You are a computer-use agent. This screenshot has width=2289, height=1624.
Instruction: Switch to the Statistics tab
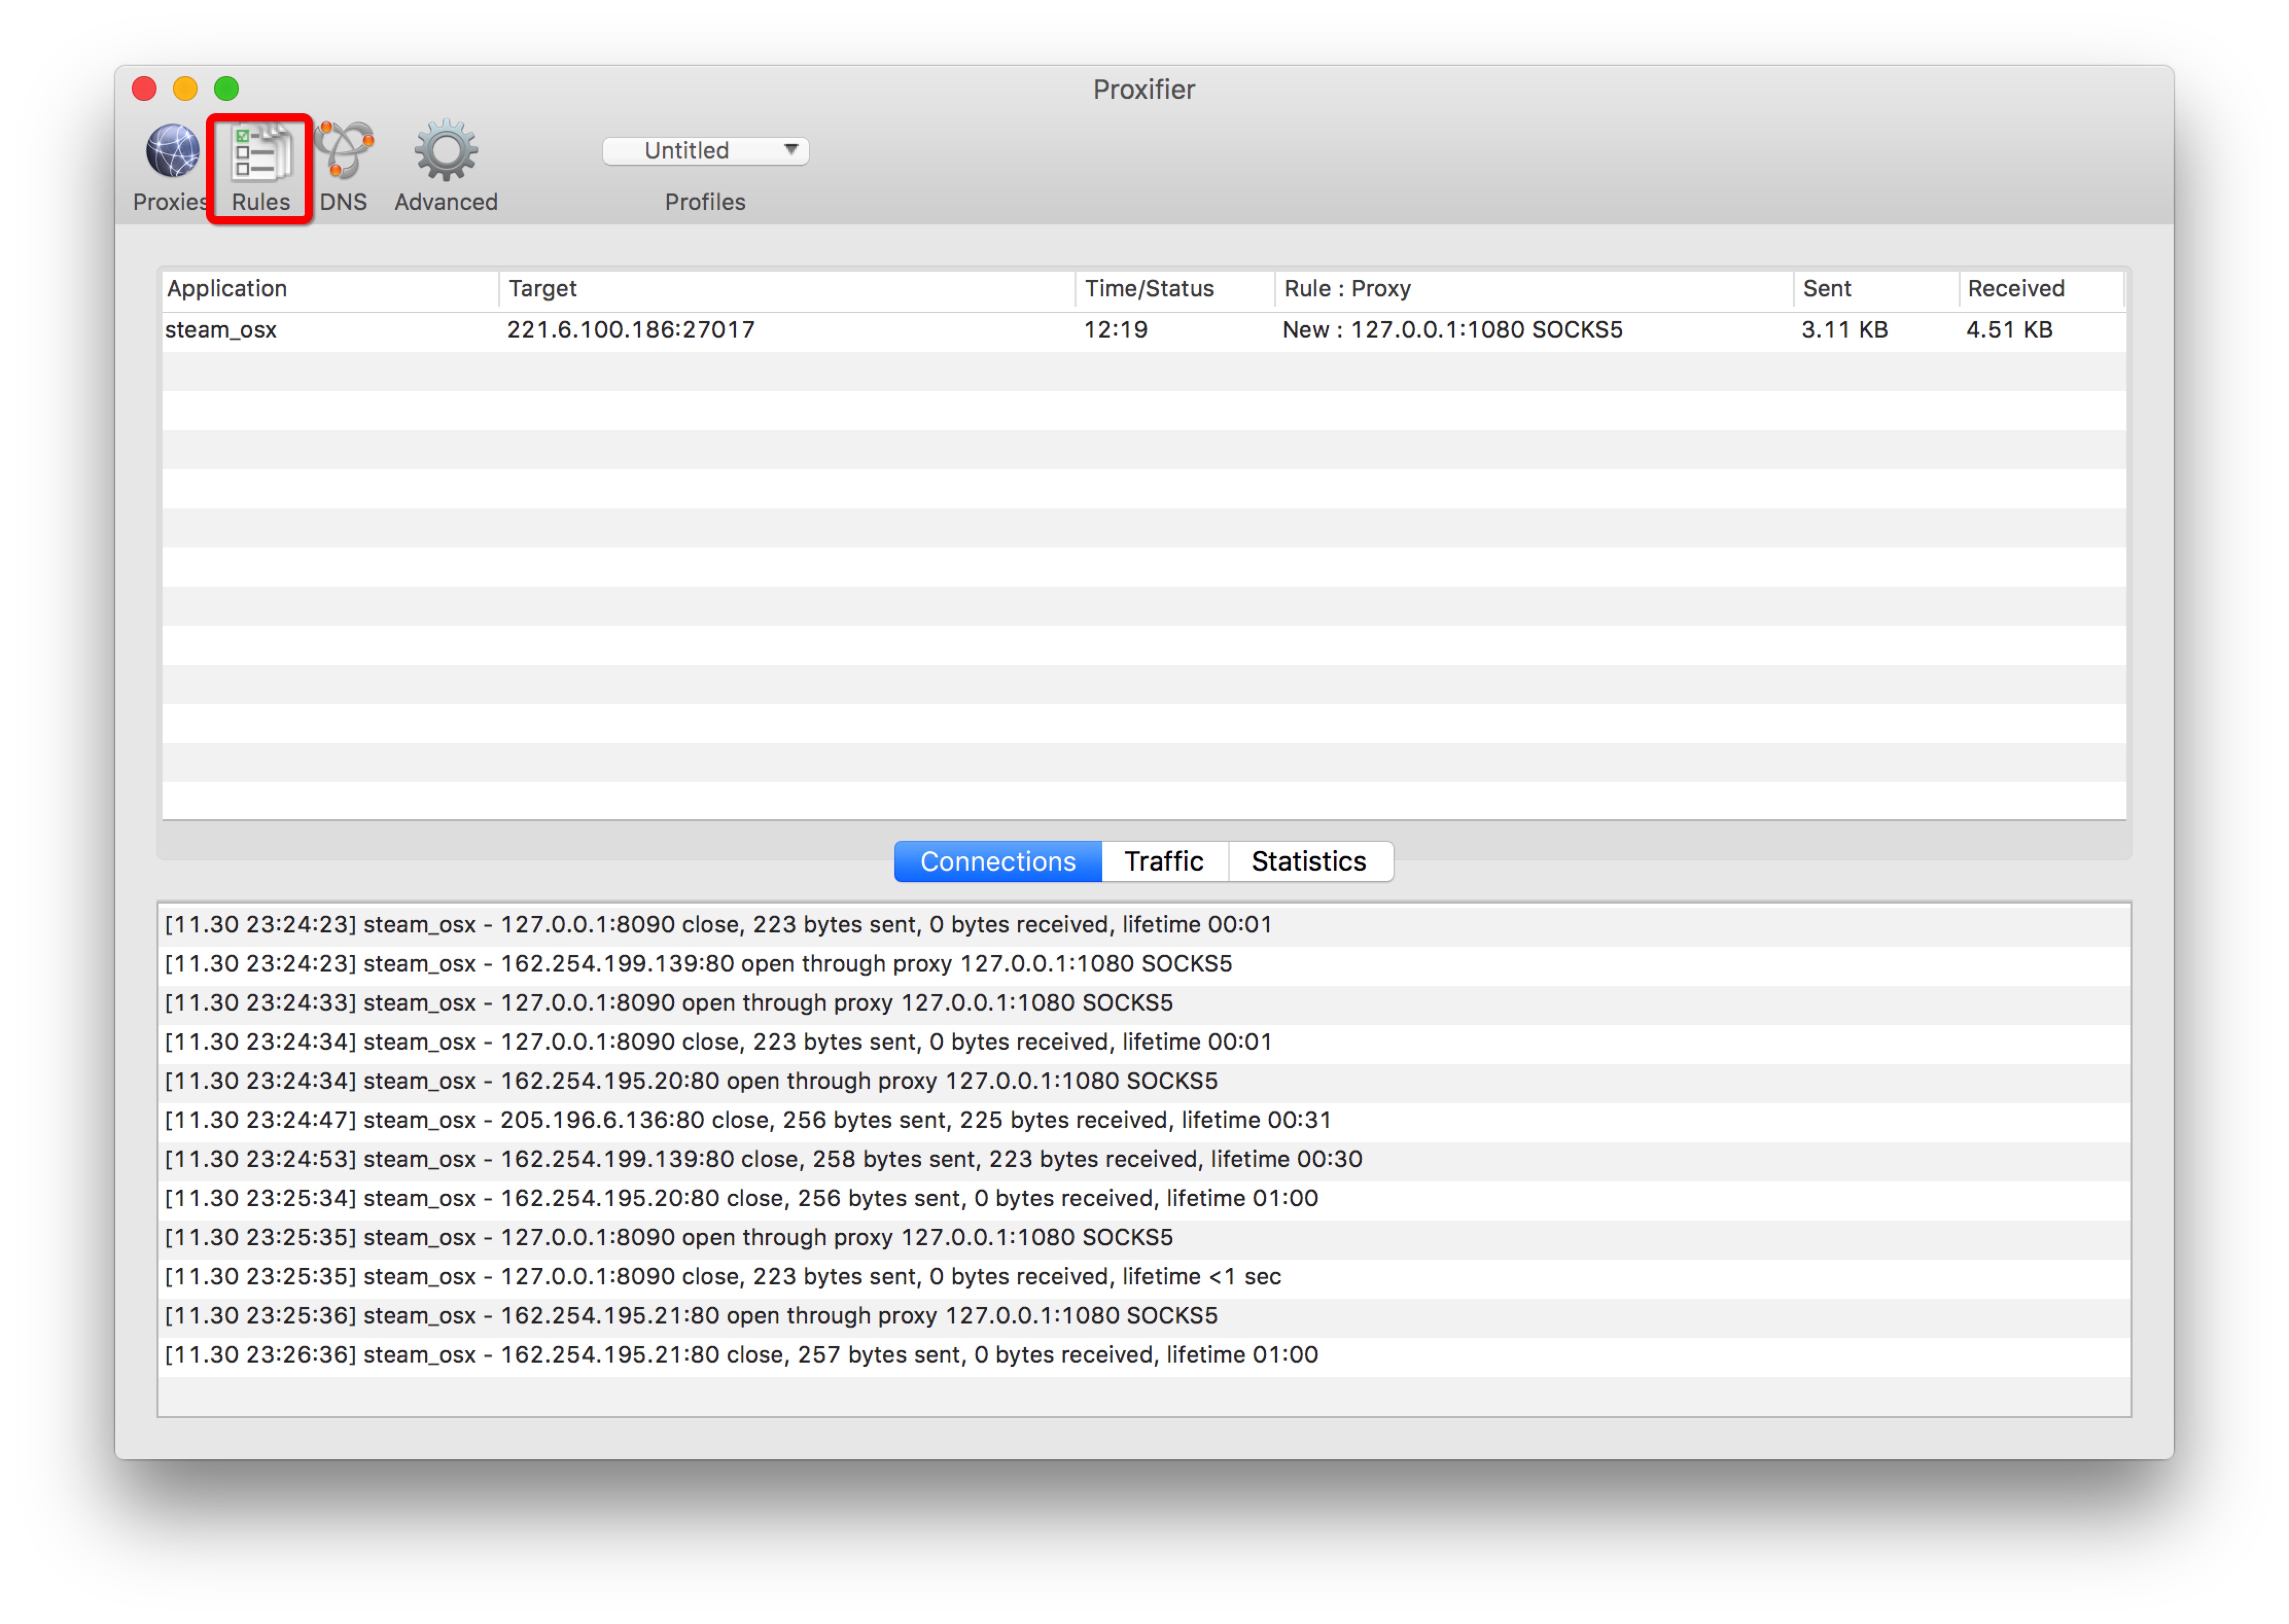click(1308, 862)
